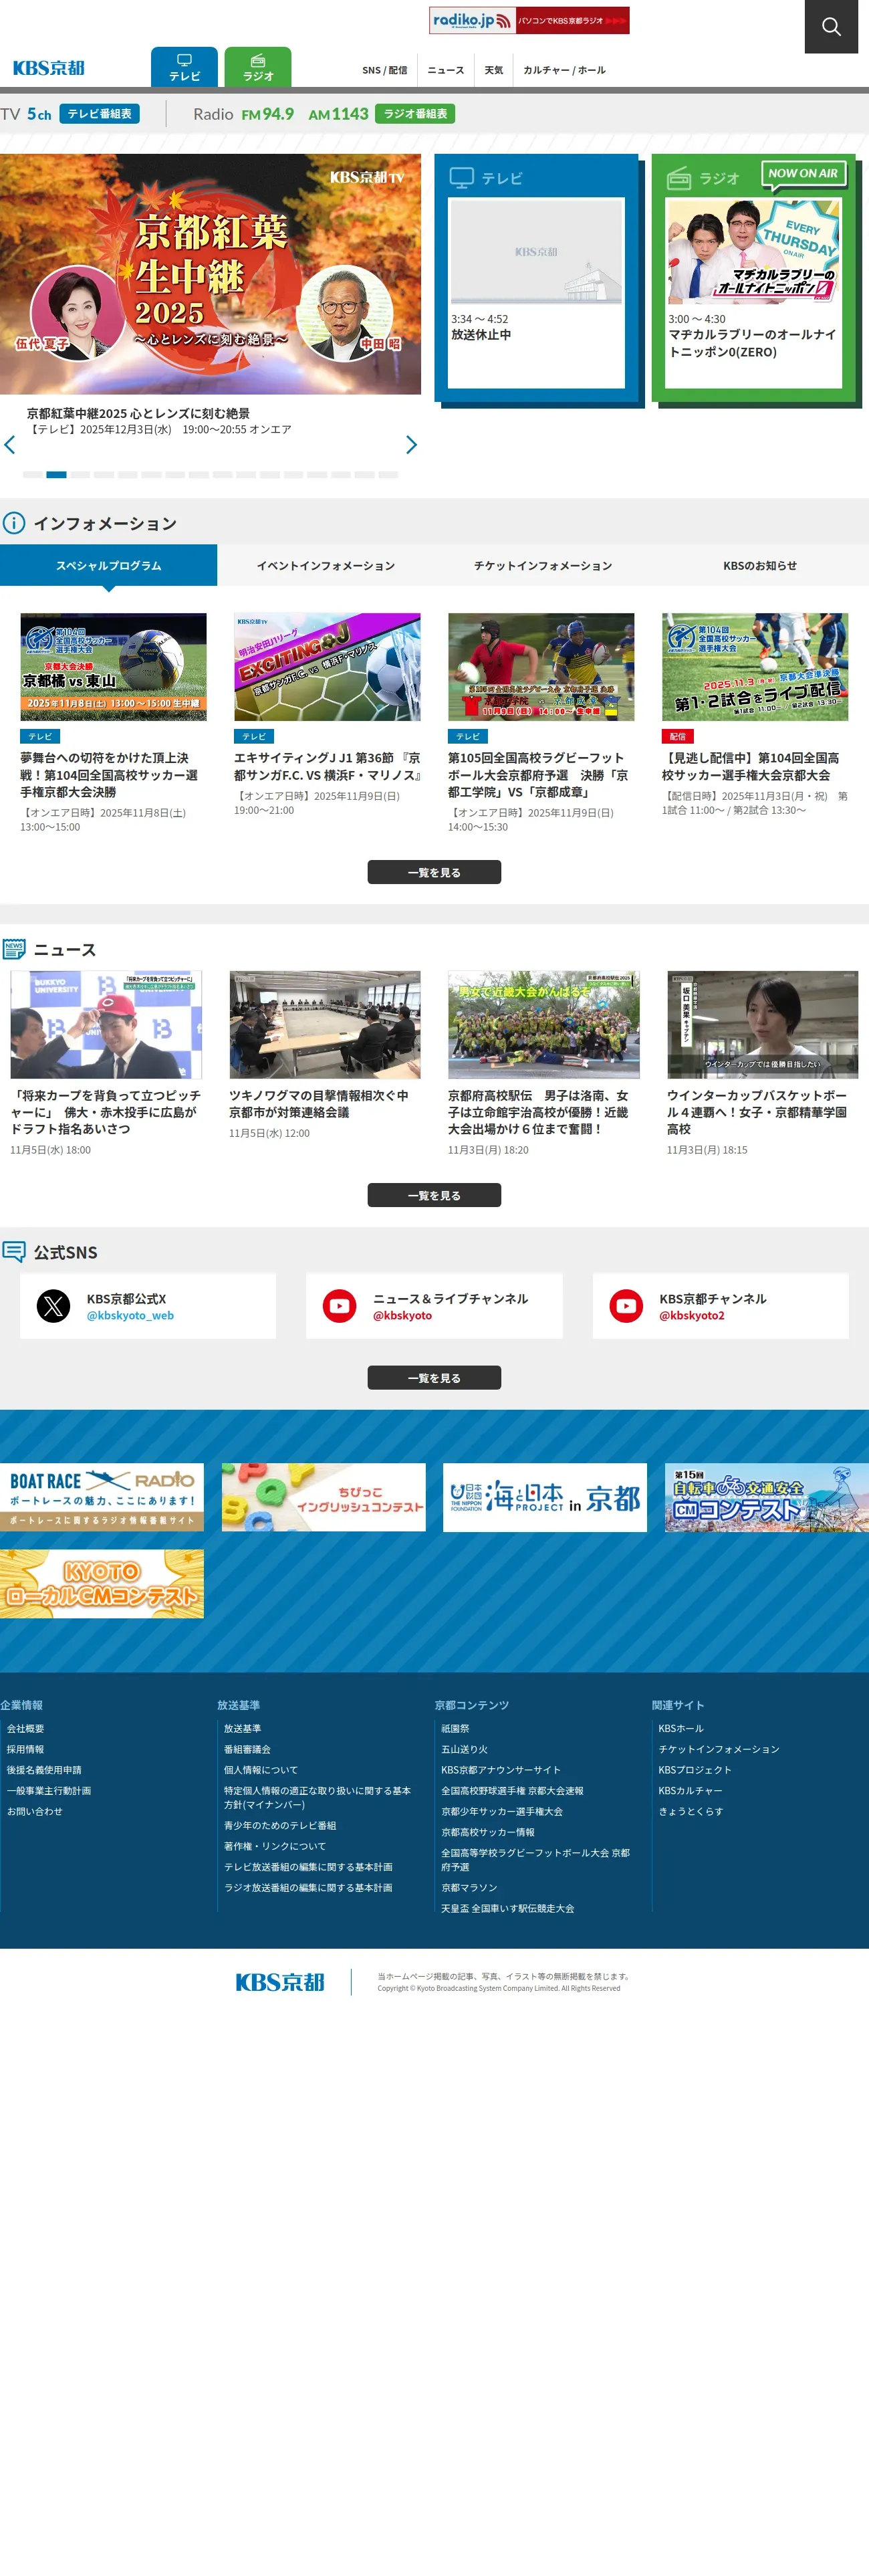Open the radiko.jp banner
The width and height of the screenshot is (869, 2576).
click(529, 20)
